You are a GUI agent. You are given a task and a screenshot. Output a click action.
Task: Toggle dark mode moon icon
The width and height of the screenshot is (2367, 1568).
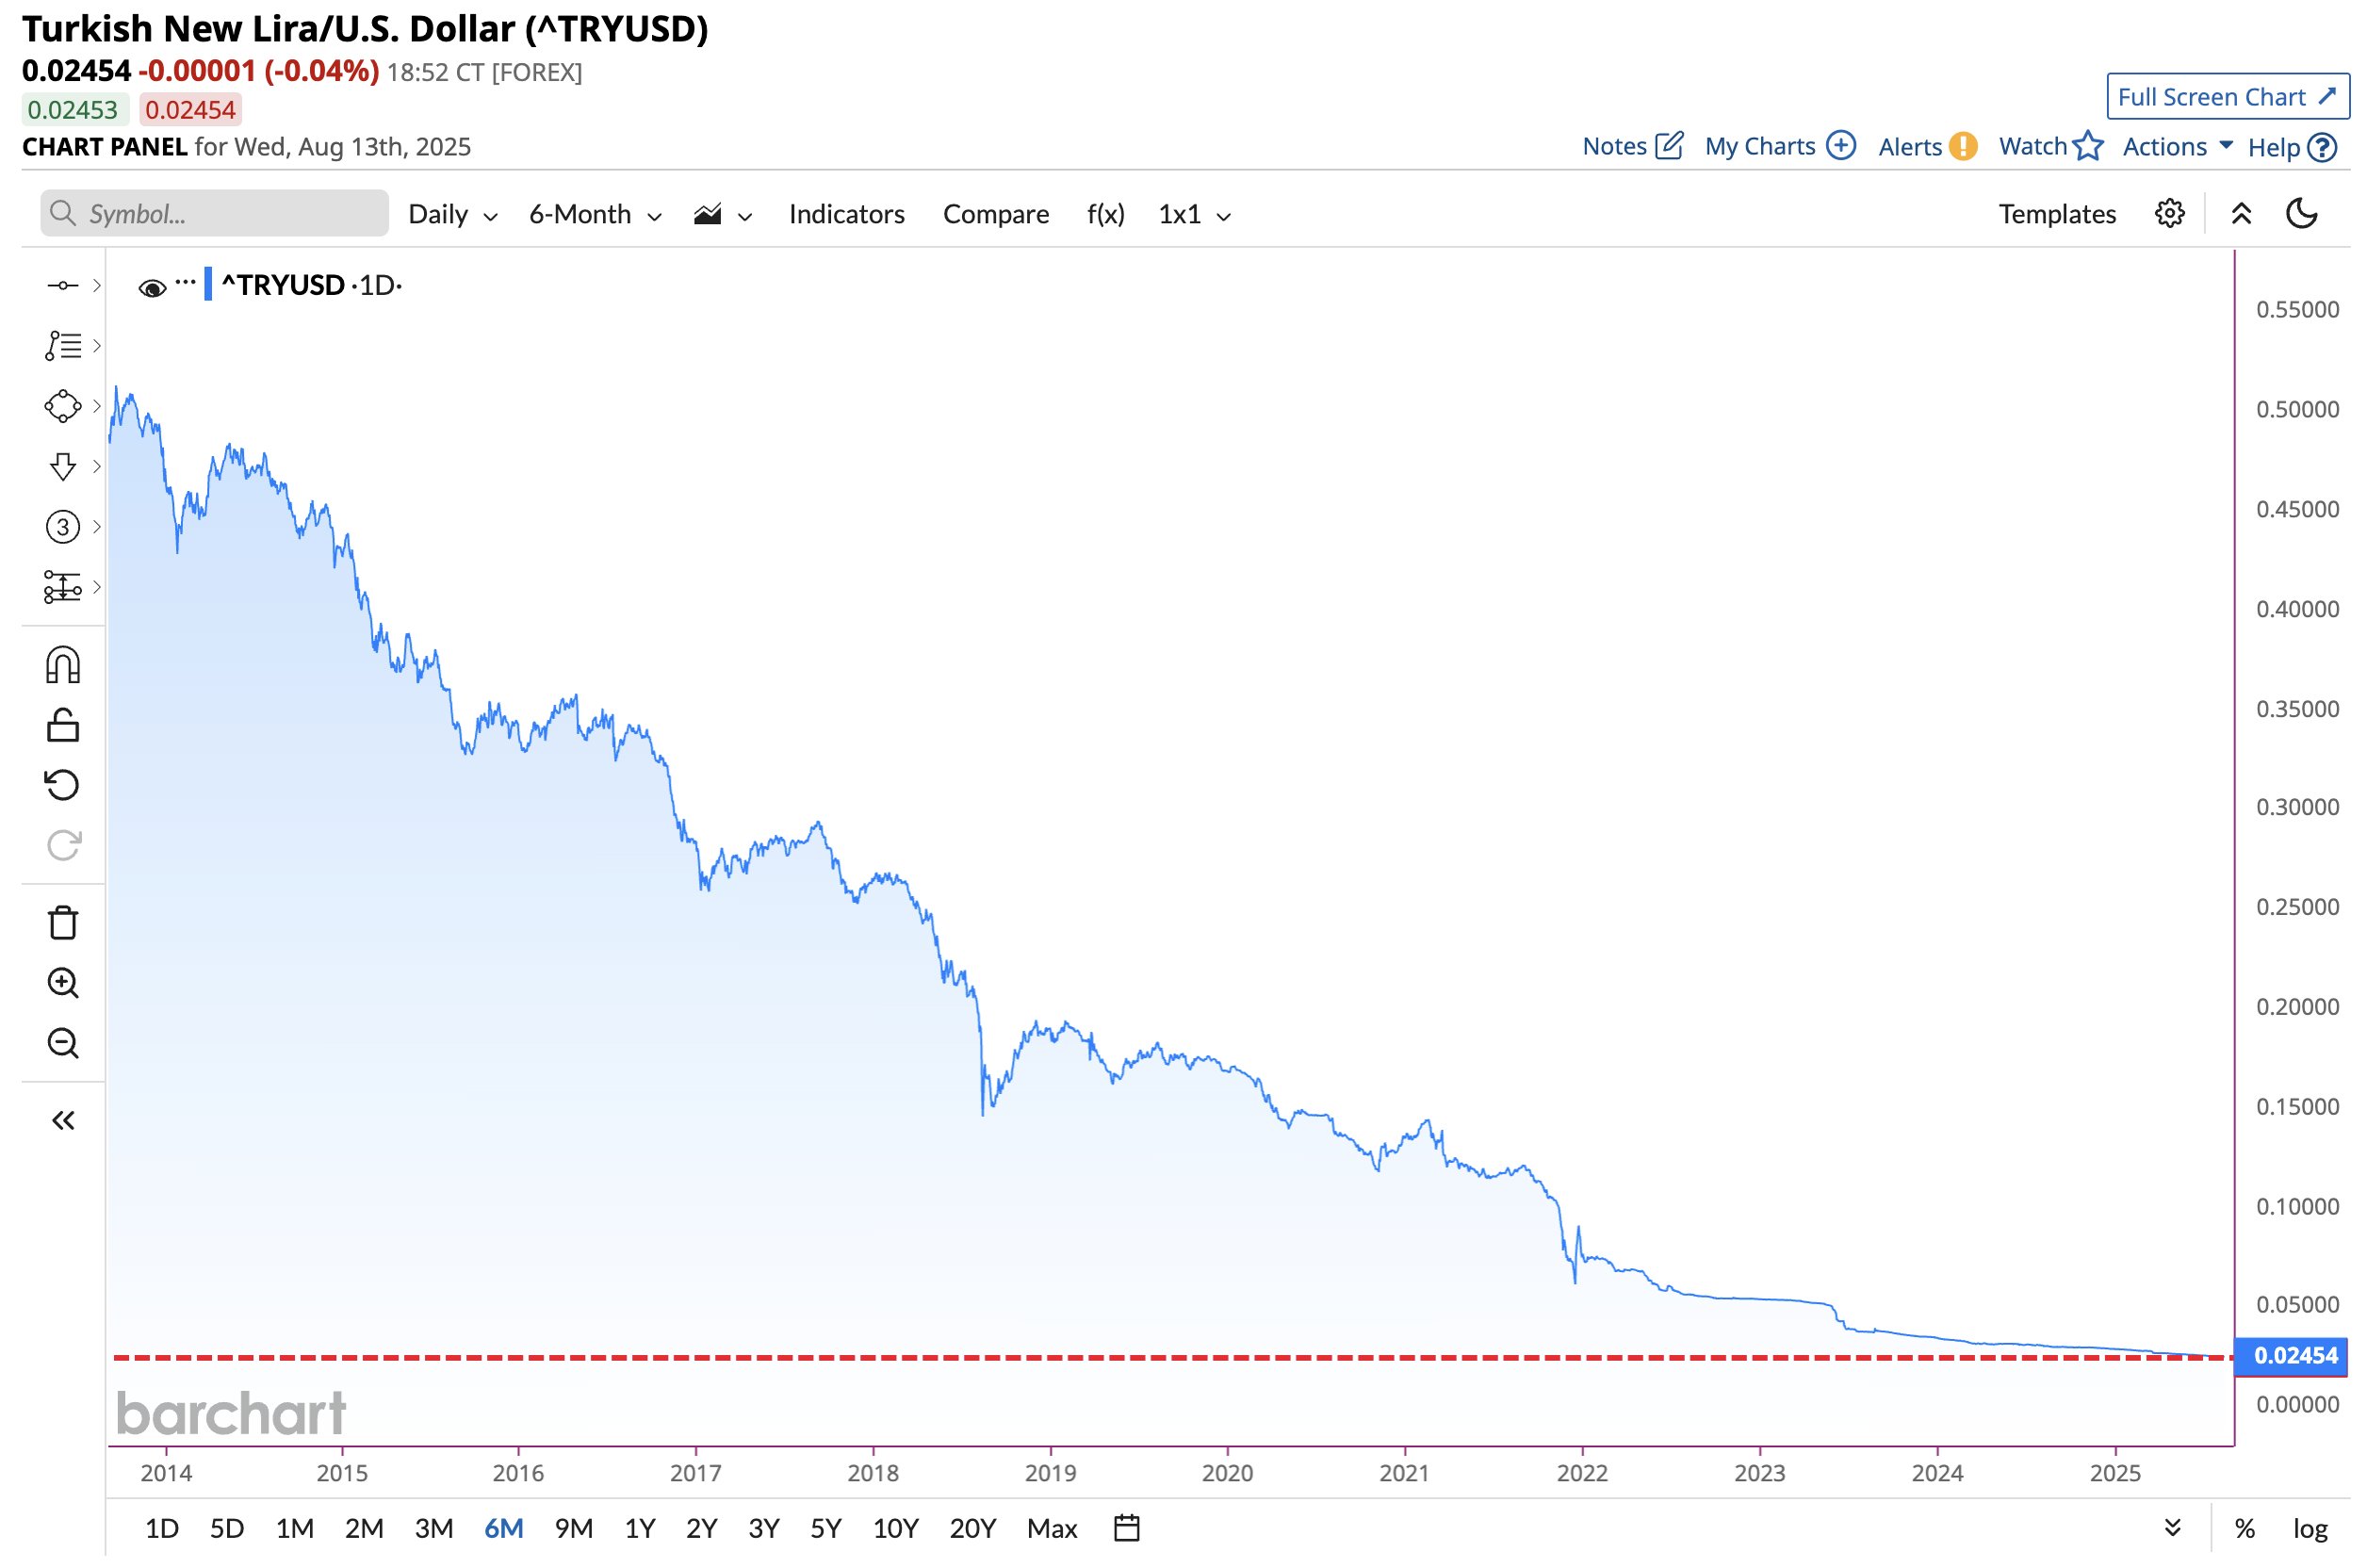click(x=2301, y=214)
